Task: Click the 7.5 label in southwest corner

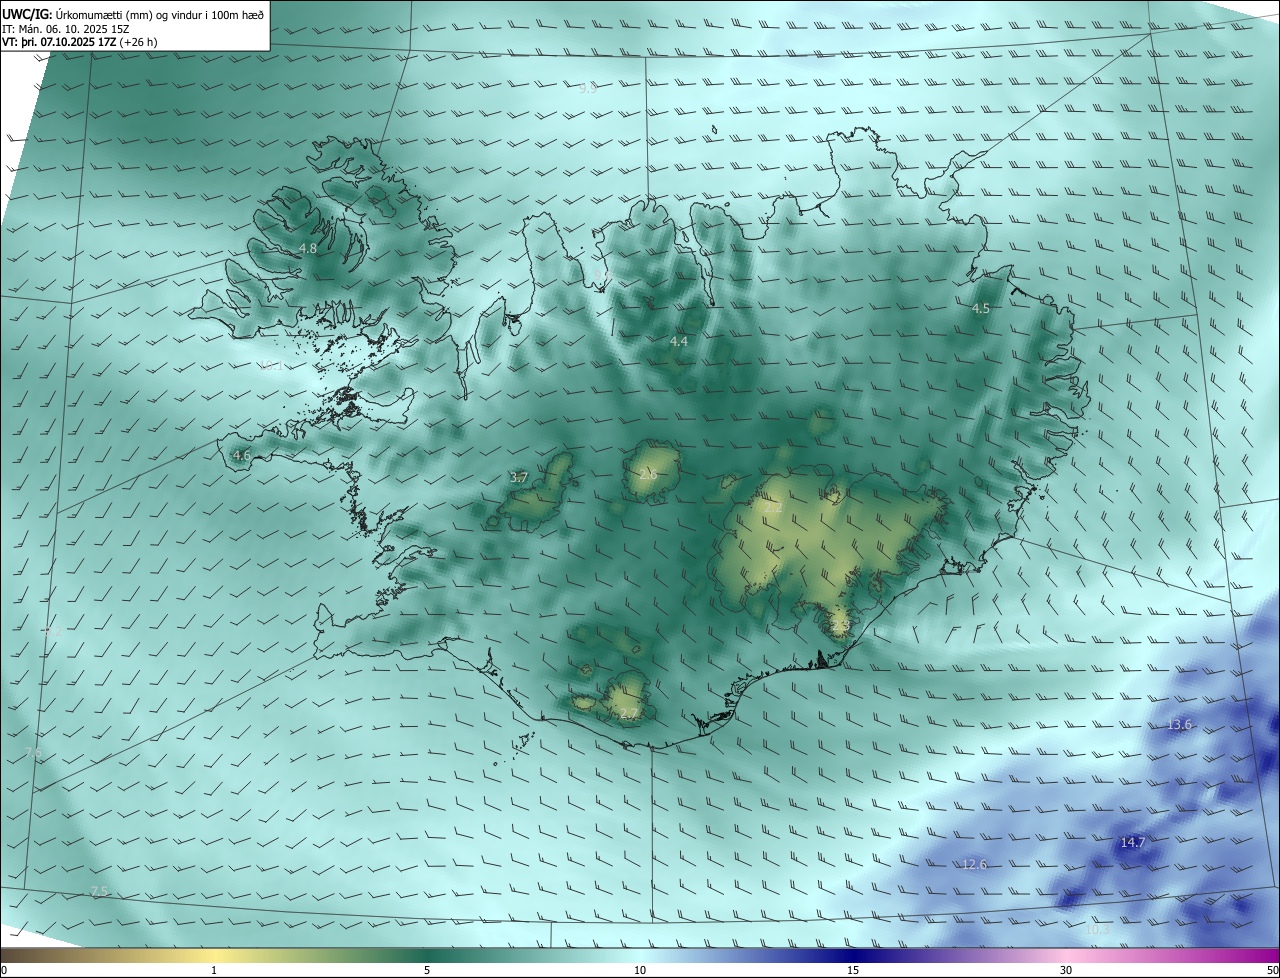Action: point(98,891)
